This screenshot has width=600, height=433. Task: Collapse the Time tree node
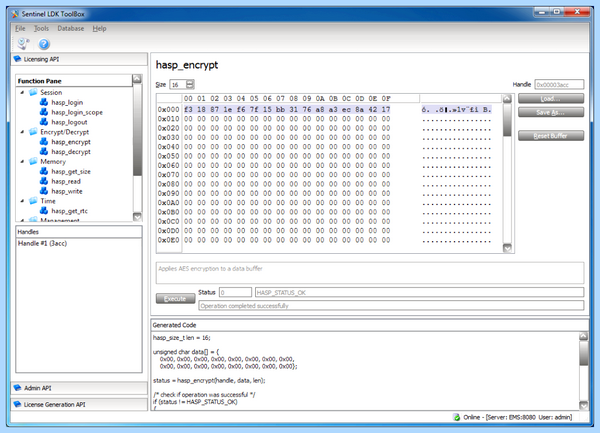pos(22,201)
